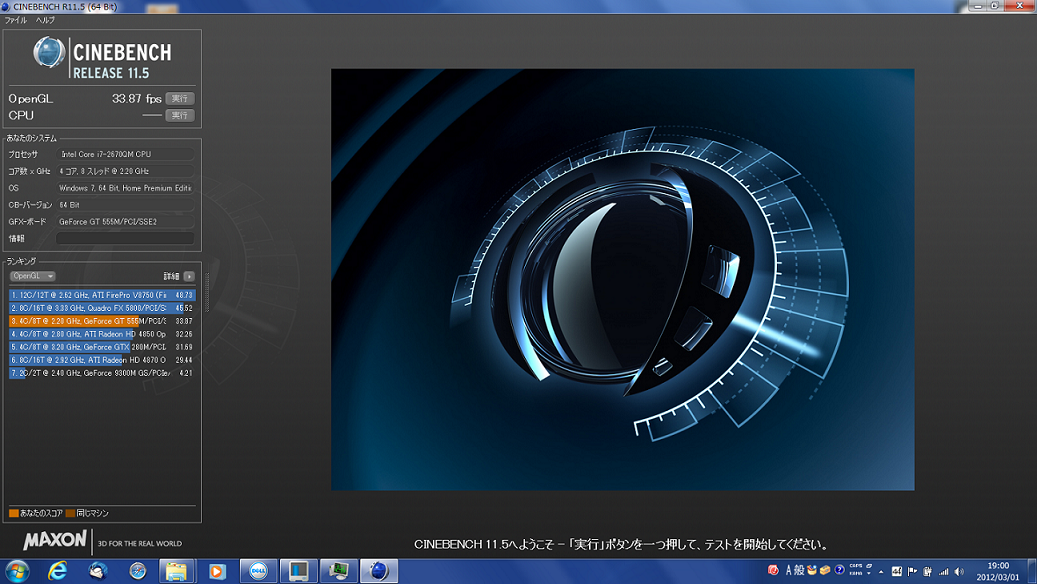Image resolution: width=1037 pixels, height=584 pixels.
Task: Click the Action Center flag tray icon
Action: pyautogui.click(x=912, y=571)
